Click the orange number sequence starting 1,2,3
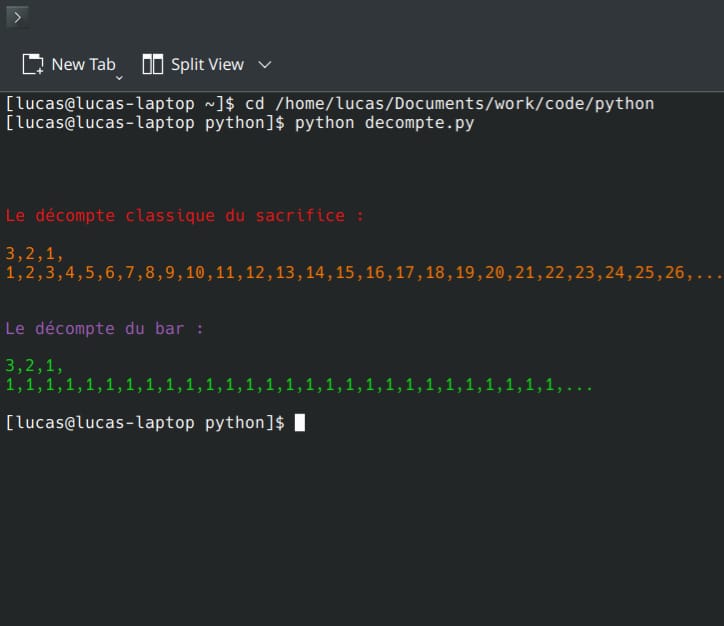Image resolution: width=724 pixels, height=626 pixels. click(x=350, y=272)
